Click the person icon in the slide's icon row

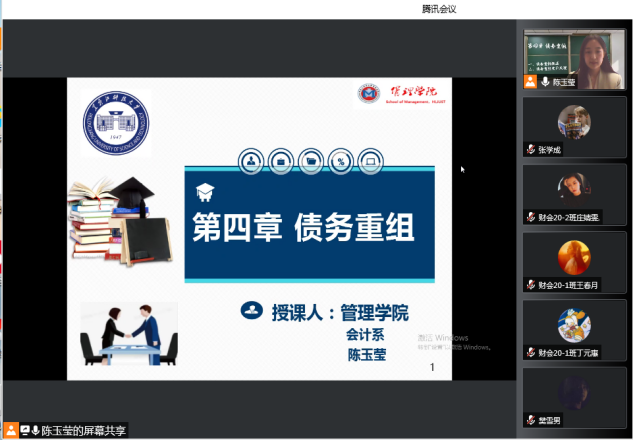point(249,160)
